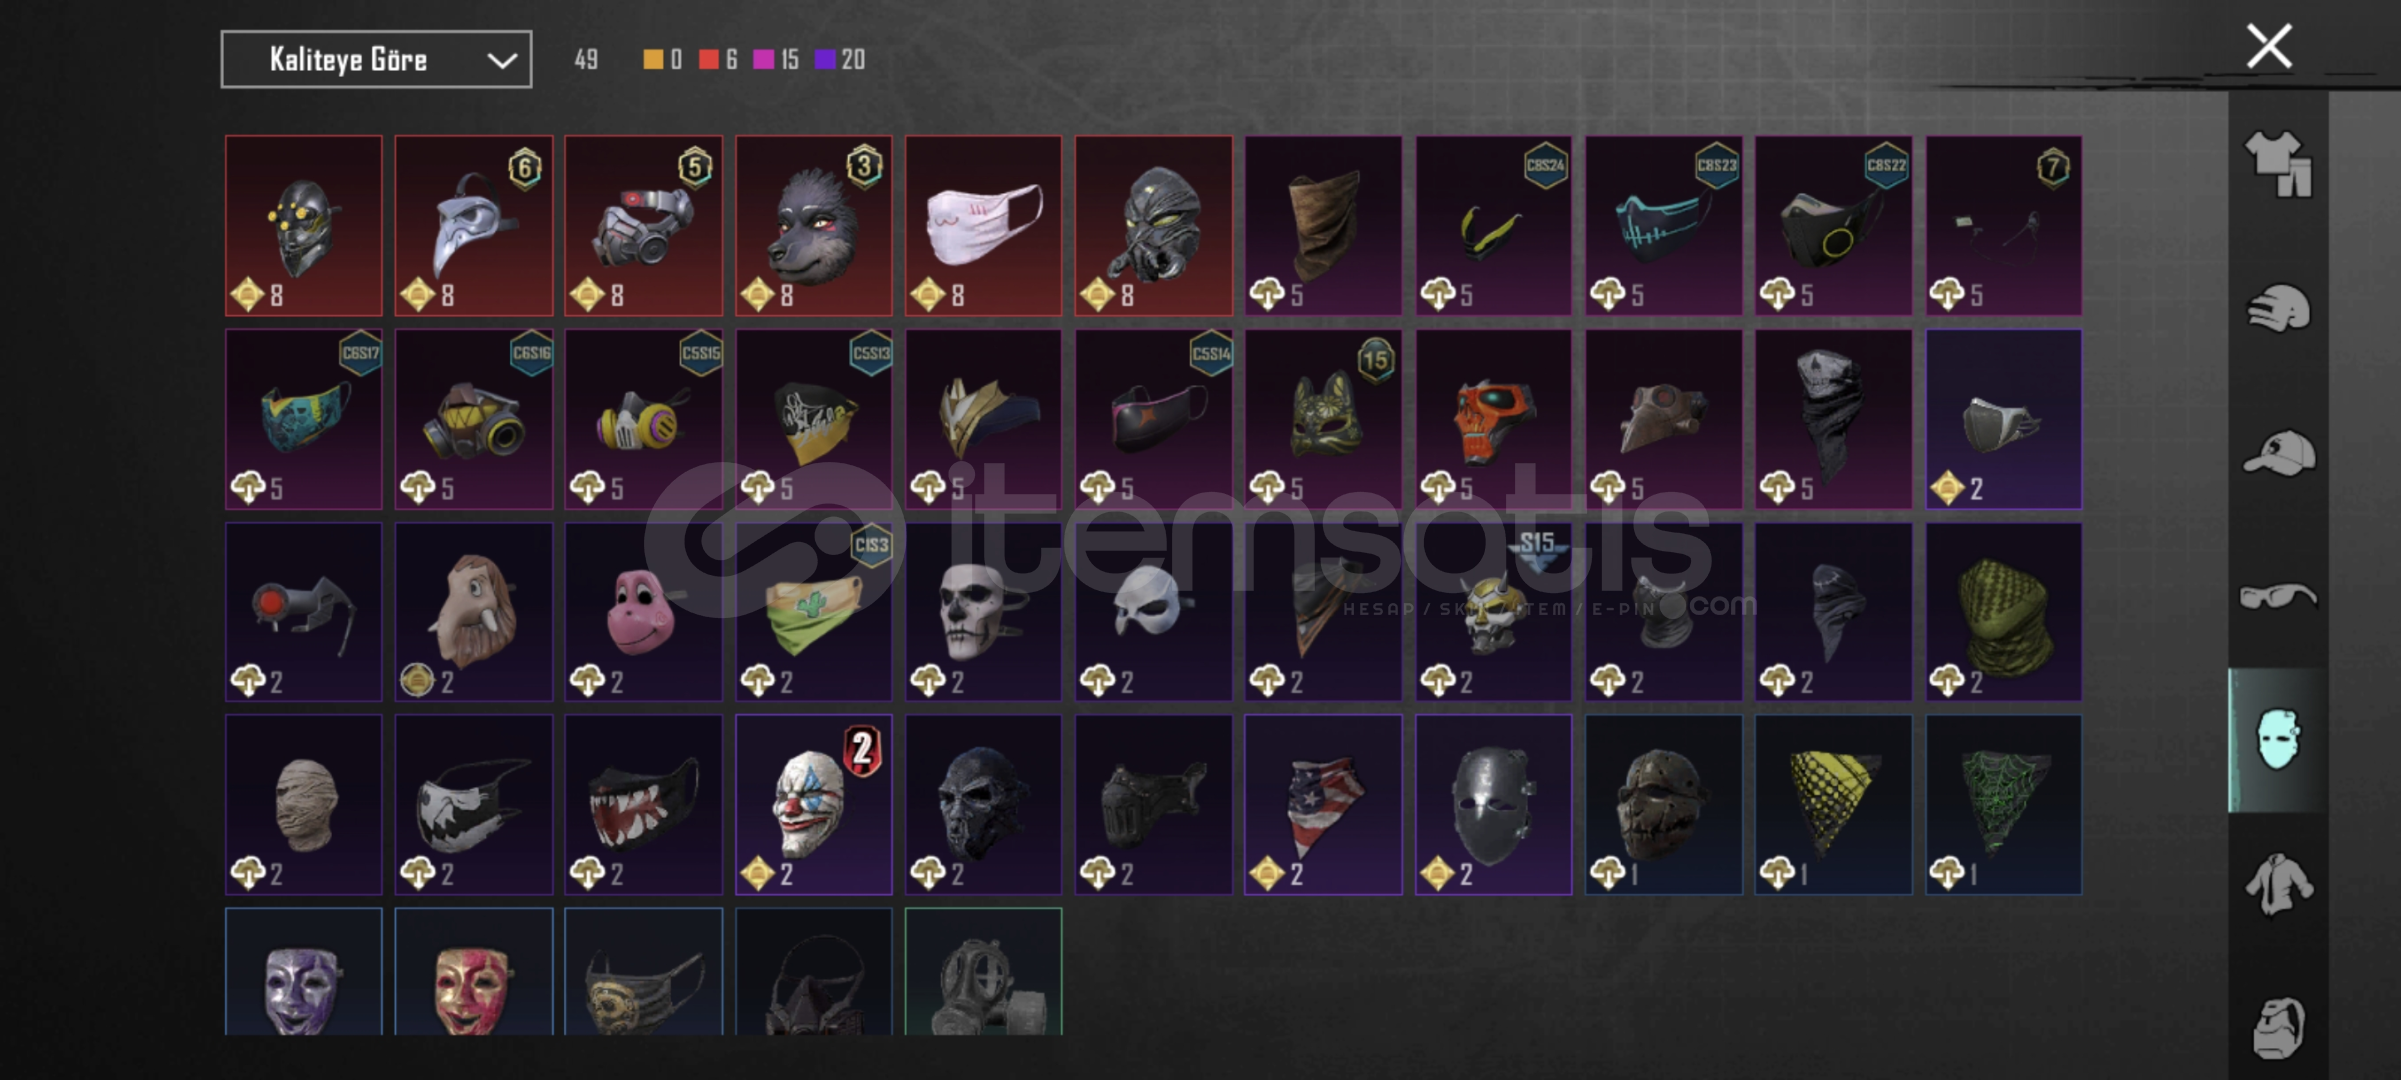Select the black wolf head mask

tap(814, 226)
